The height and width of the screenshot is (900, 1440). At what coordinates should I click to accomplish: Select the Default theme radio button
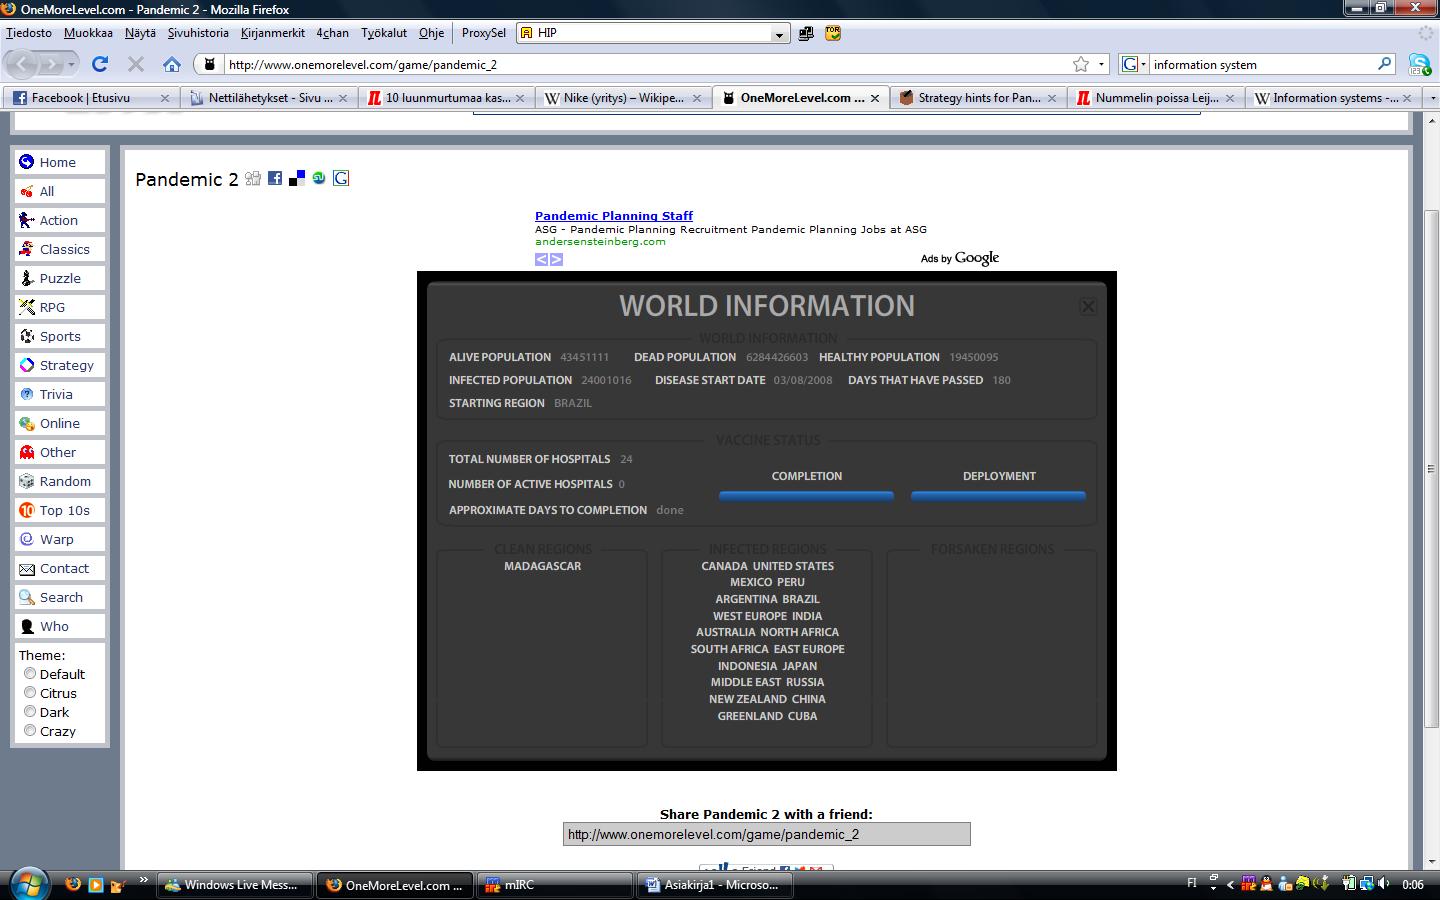tap(30, 674)
